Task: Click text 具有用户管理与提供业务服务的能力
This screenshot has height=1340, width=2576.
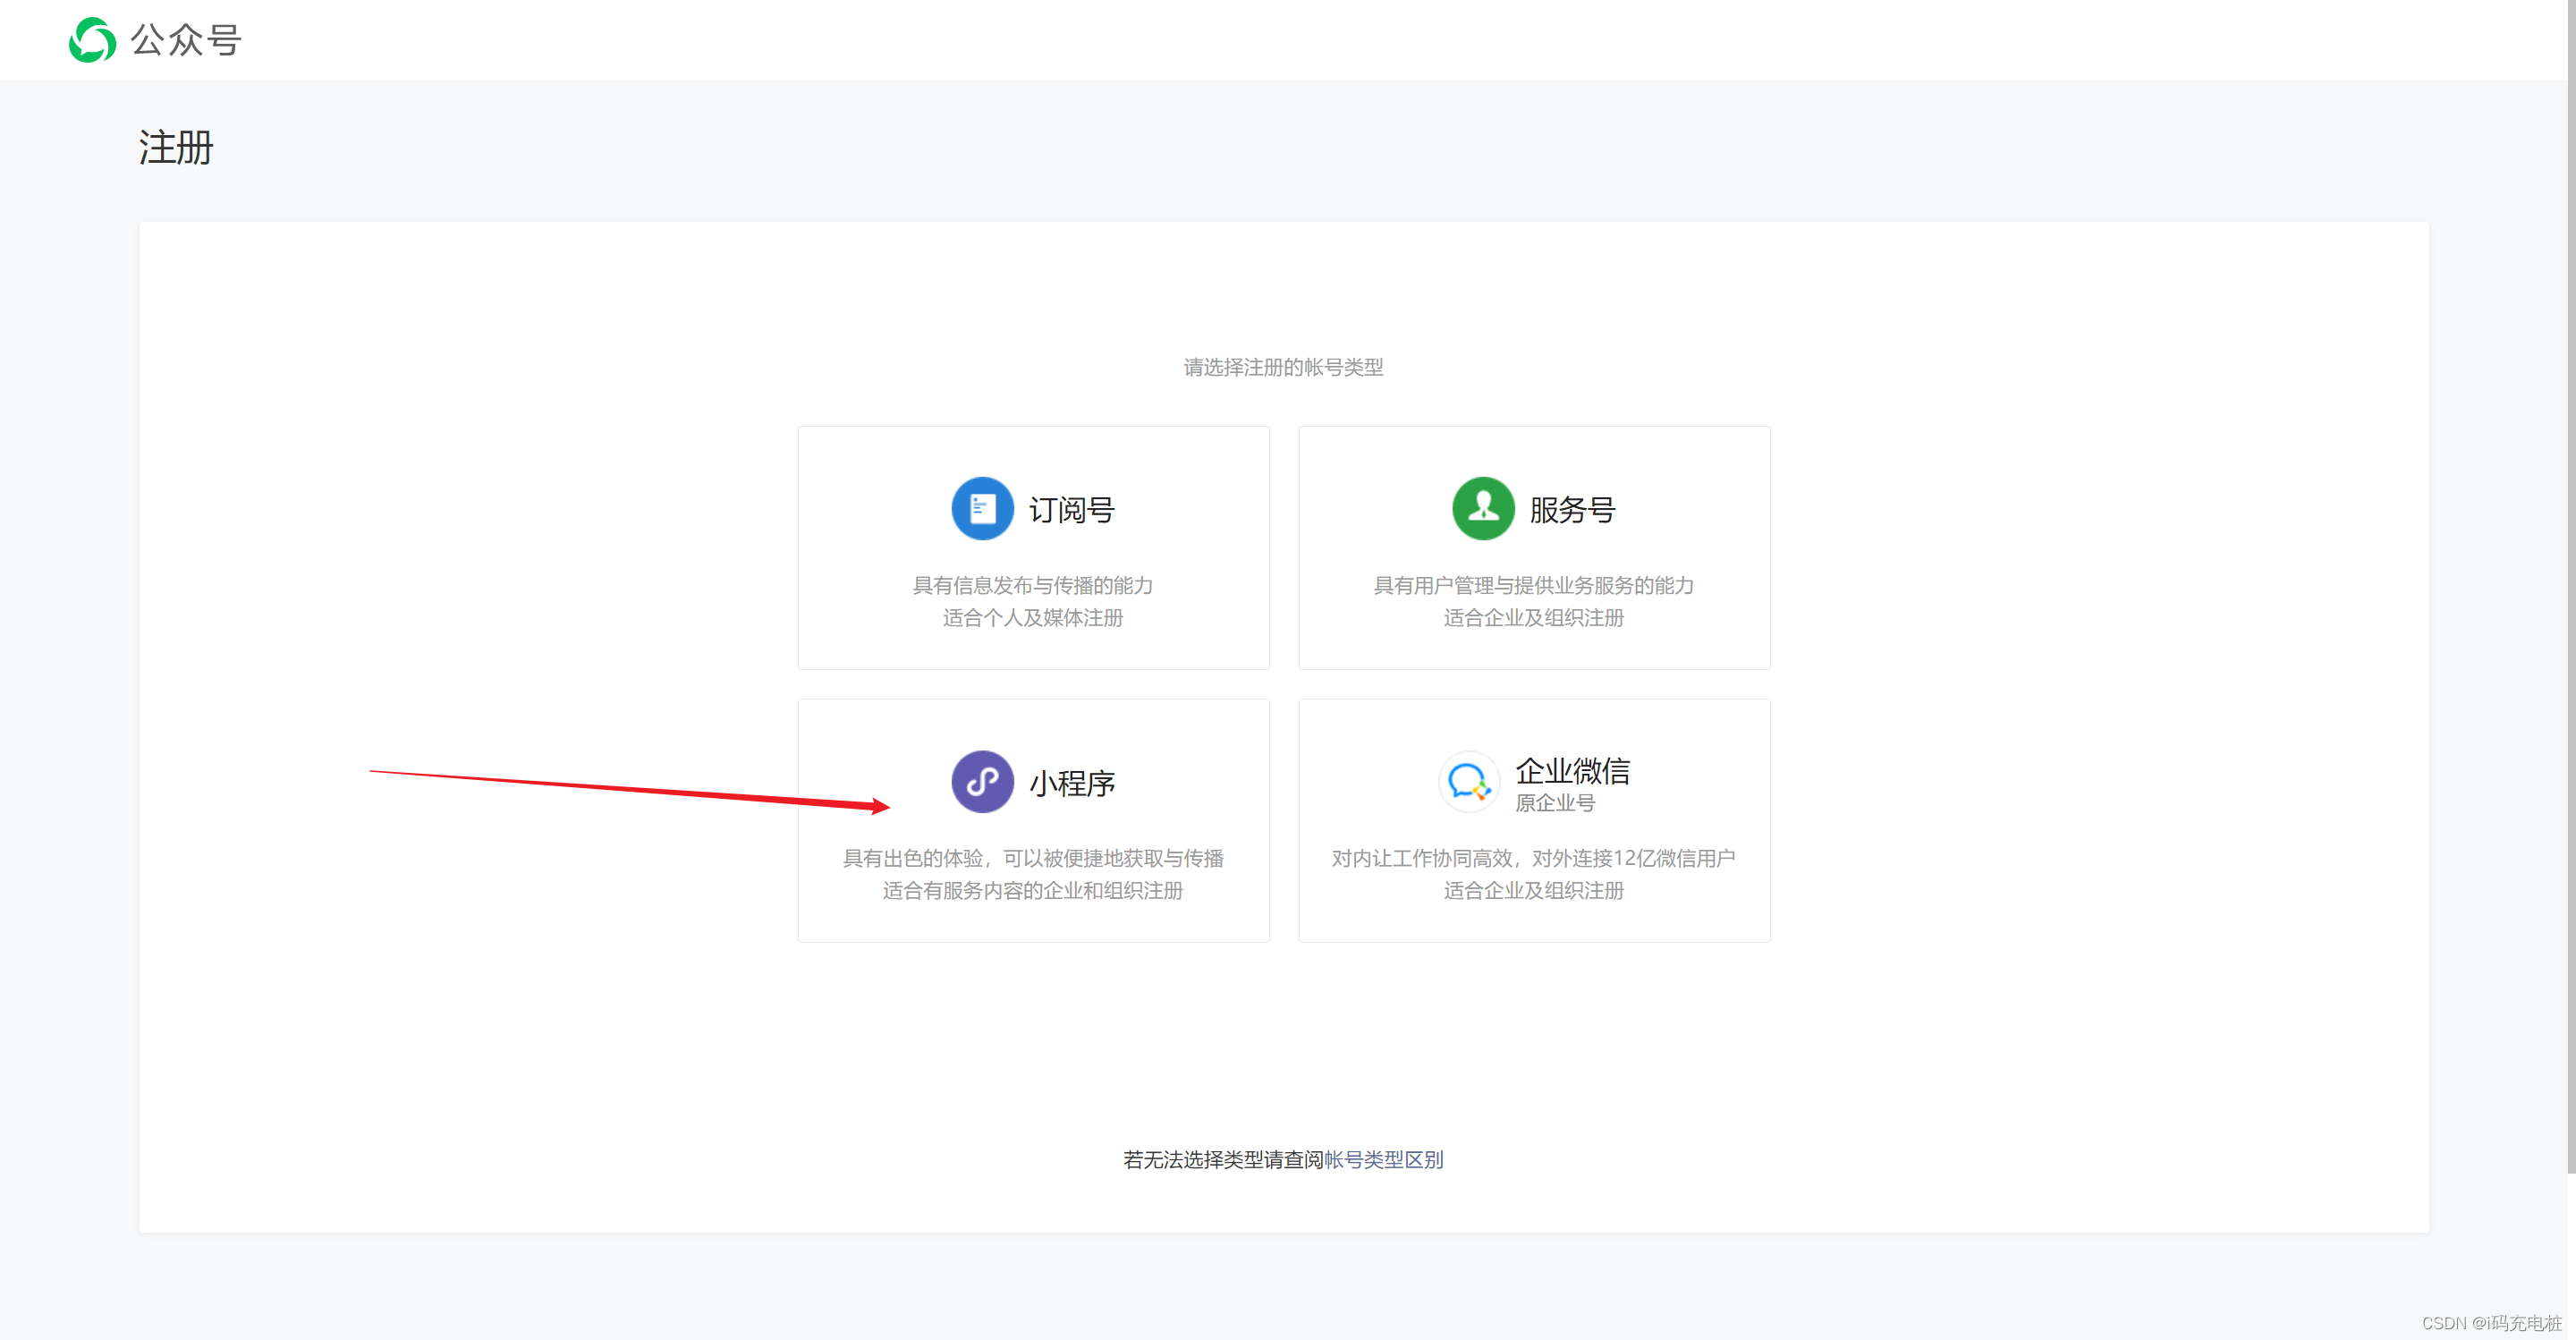Action: tap(1534, 585)
